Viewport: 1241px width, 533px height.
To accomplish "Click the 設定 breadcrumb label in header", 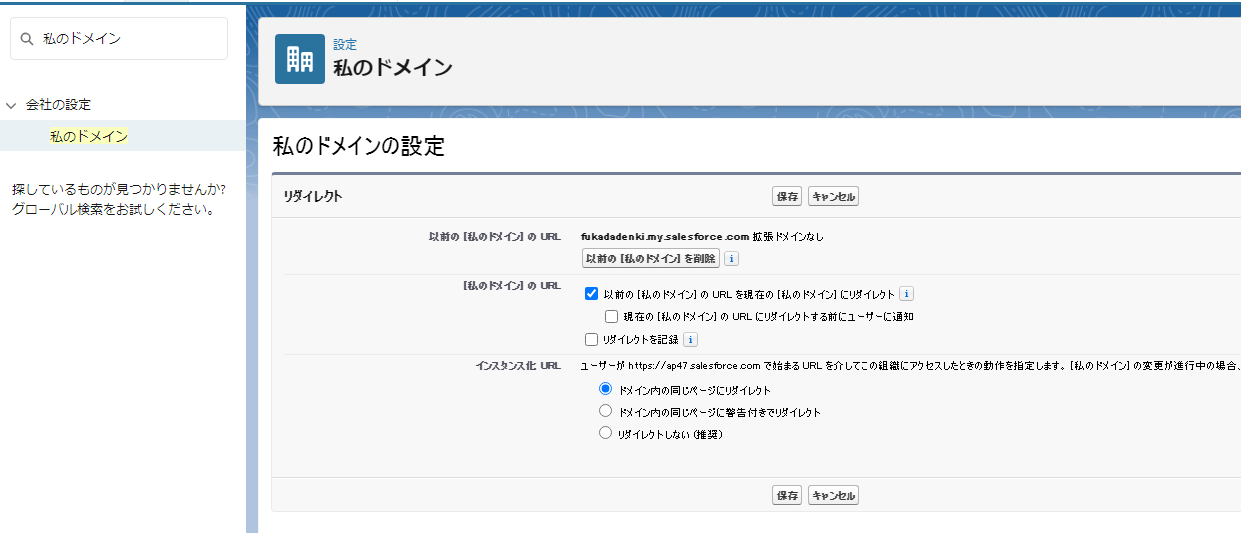I will pyautogui.click(x=345, y=45).
